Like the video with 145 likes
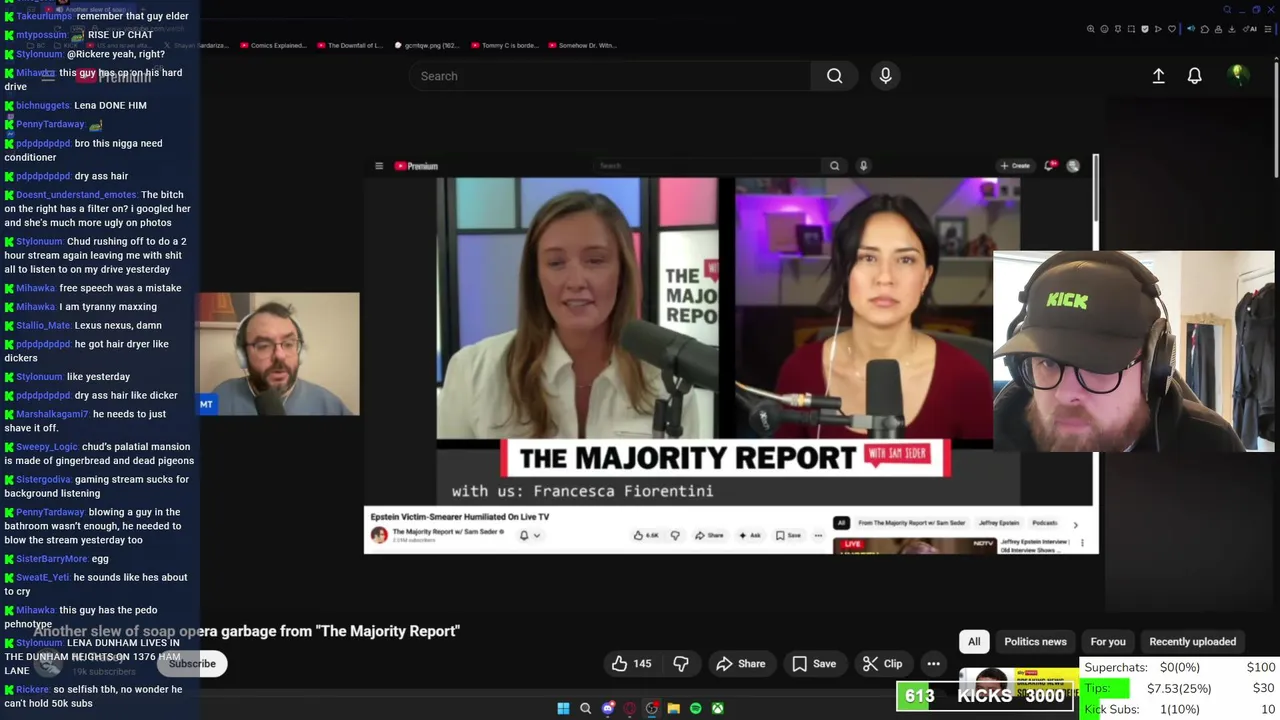The height and width of the screenshot is (720, 1280). click(x=631, y=663)
